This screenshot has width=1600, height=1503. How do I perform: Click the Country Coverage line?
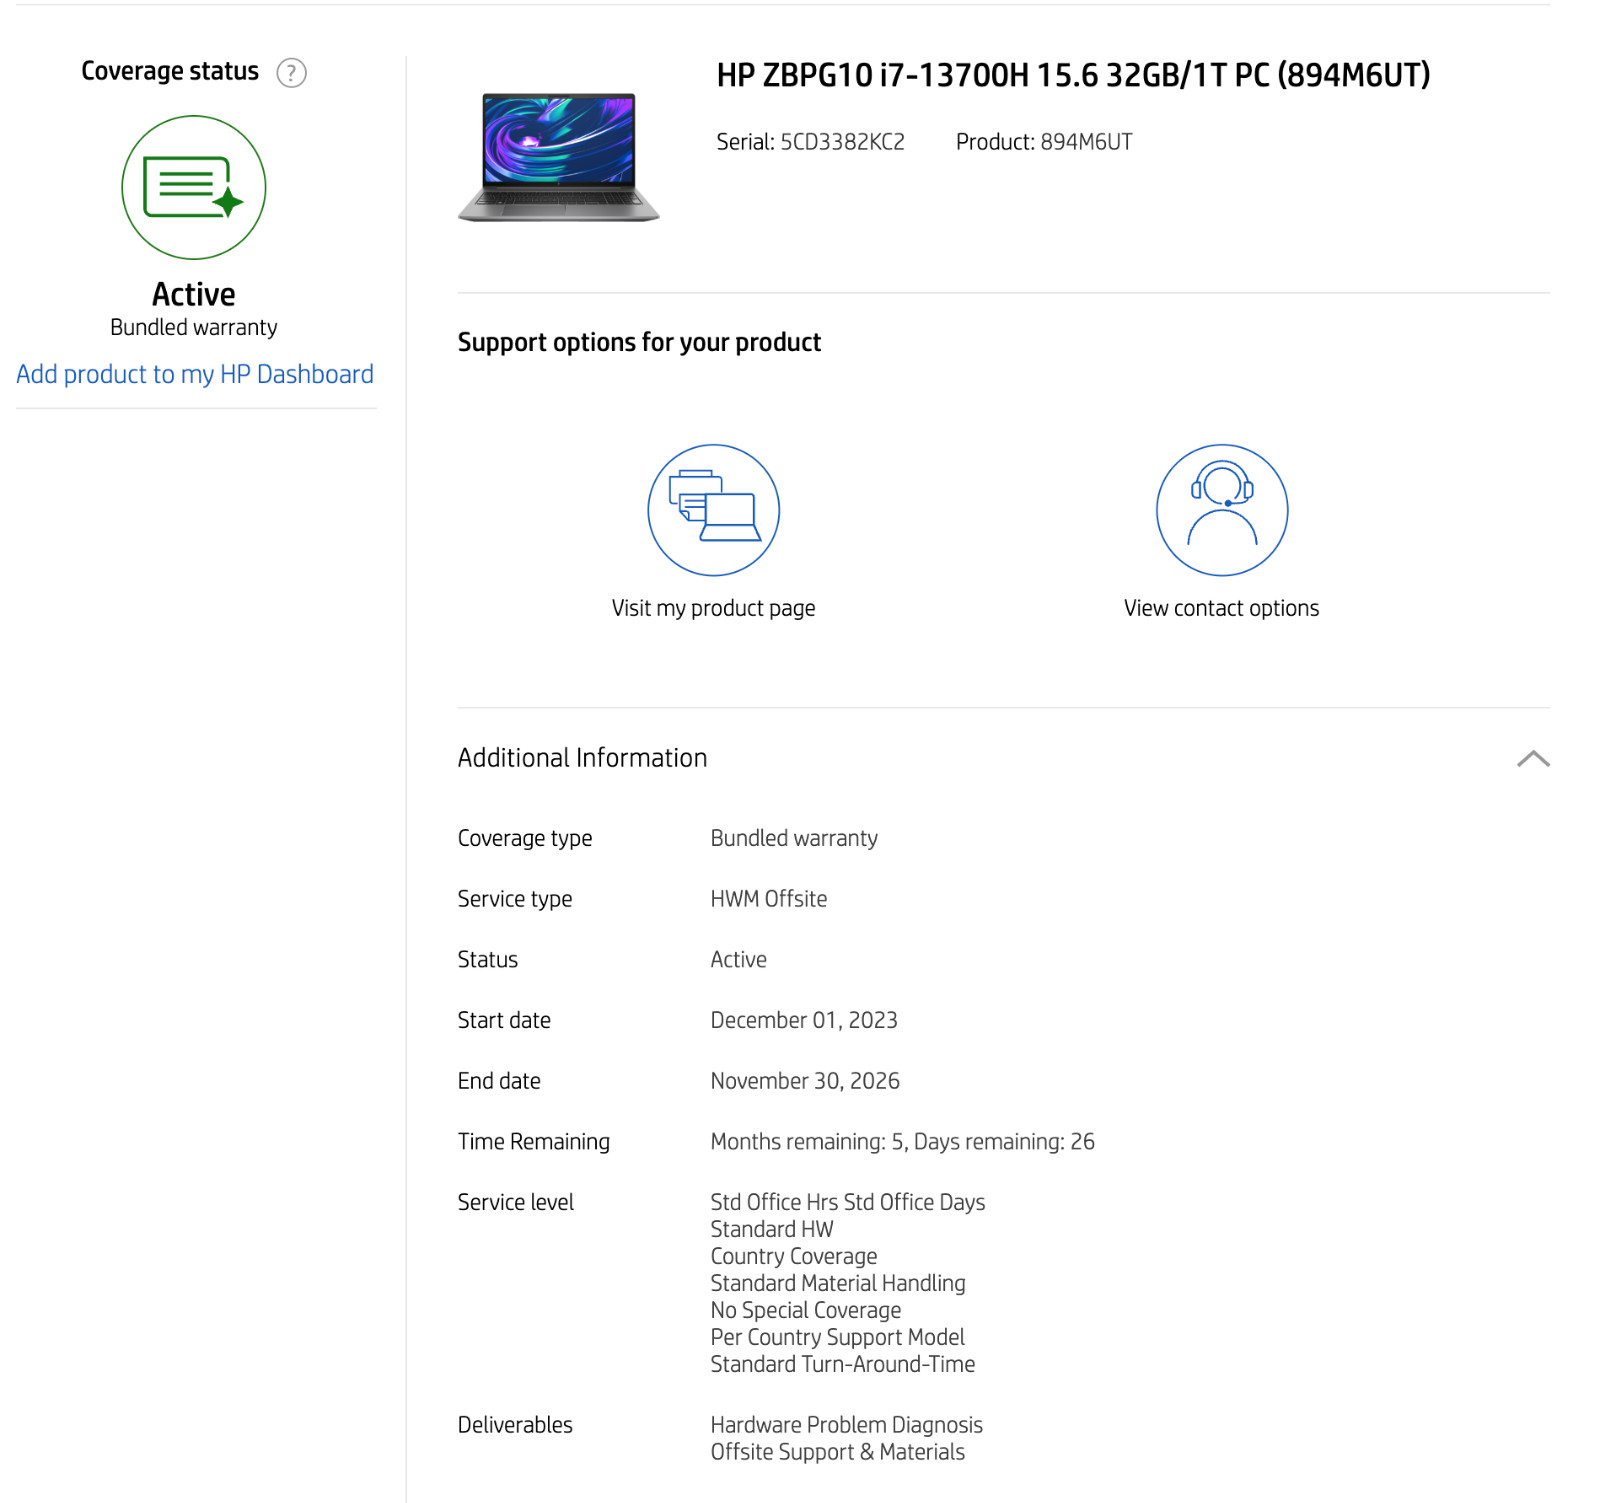[794, 1256]
